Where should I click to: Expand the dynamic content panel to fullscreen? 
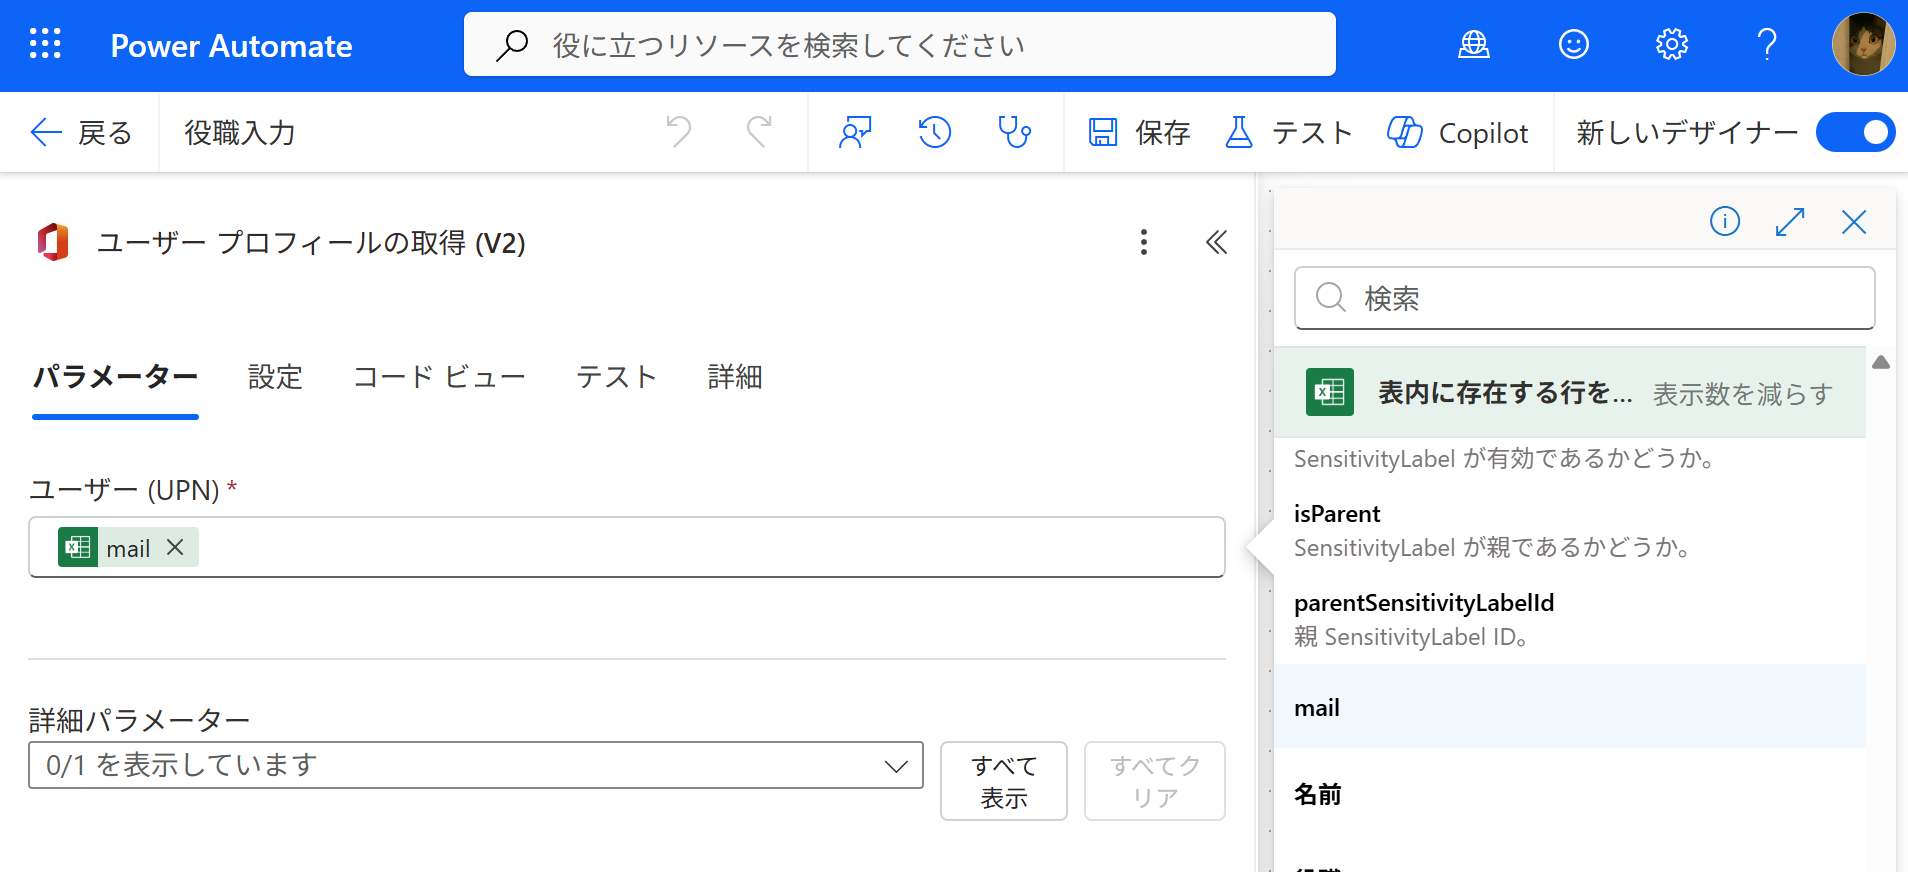point(1789,221)
